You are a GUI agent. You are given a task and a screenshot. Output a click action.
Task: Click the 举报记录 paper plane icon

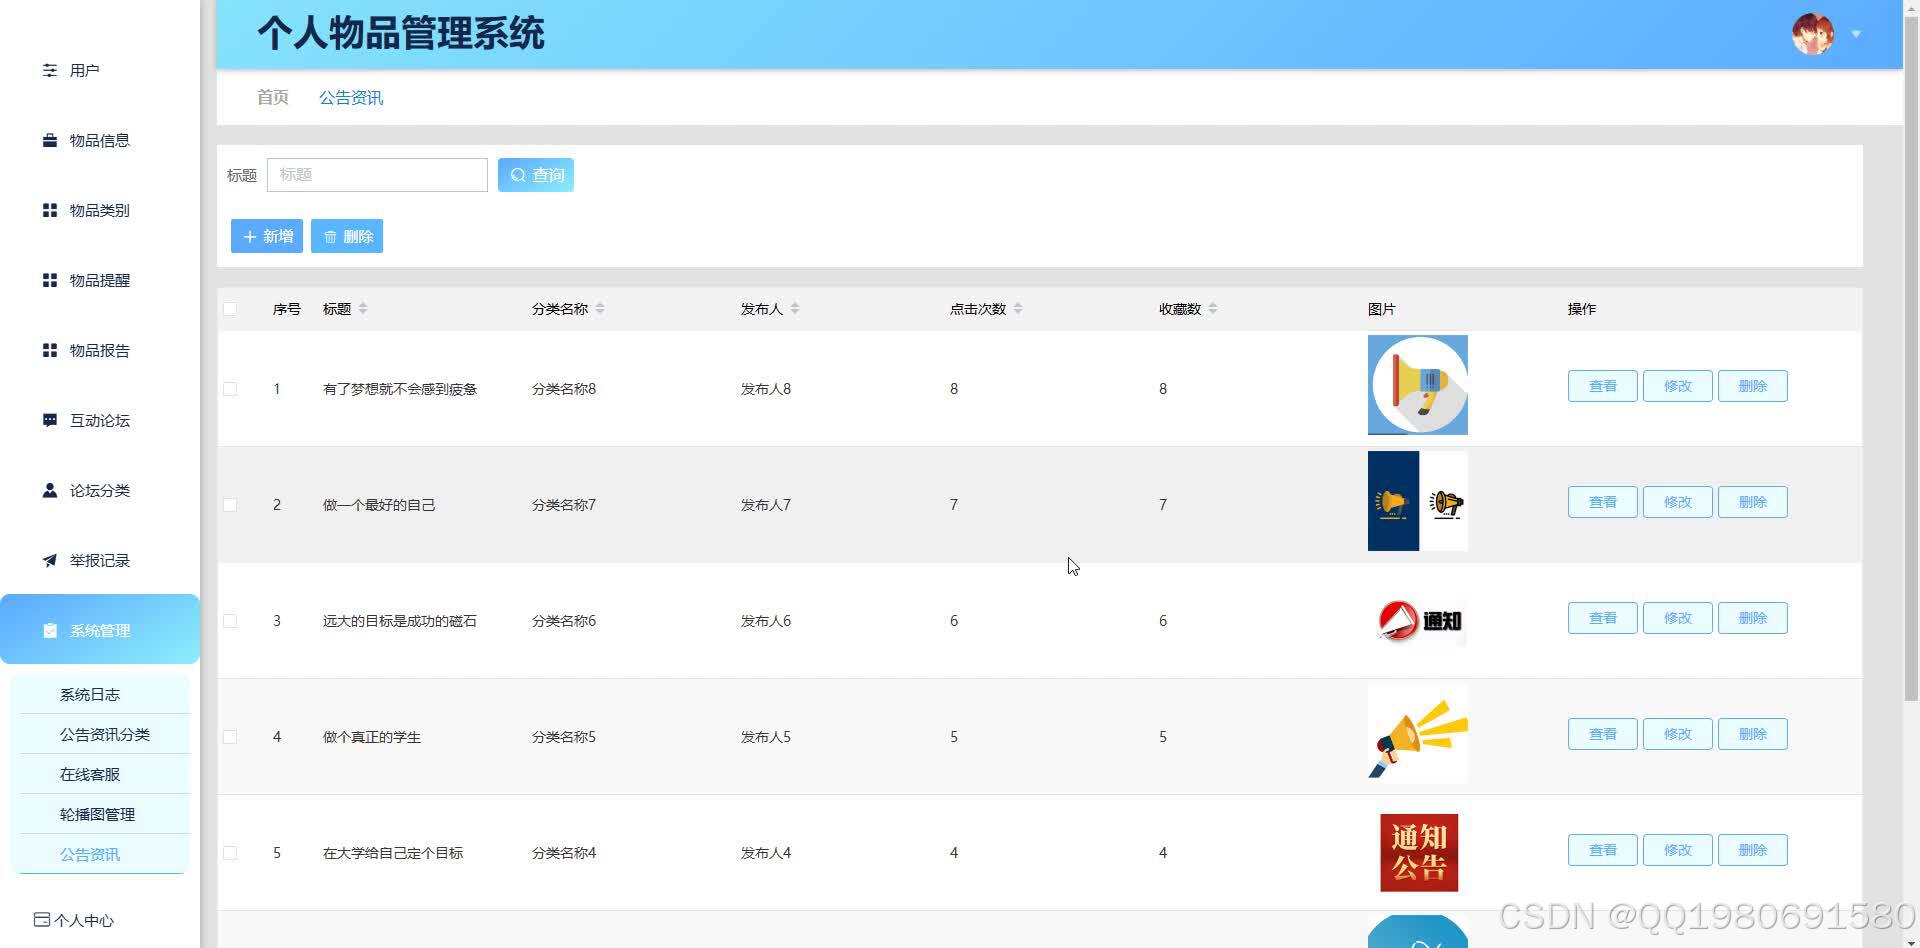(x=49, y=560)
